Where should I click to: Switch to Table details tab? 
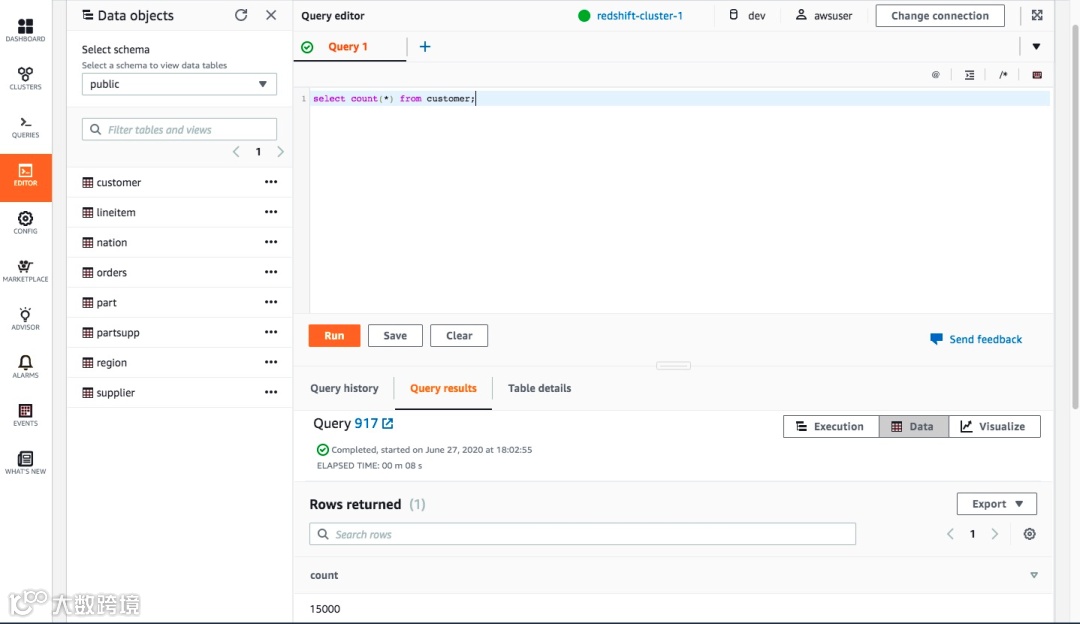(539, 388)
